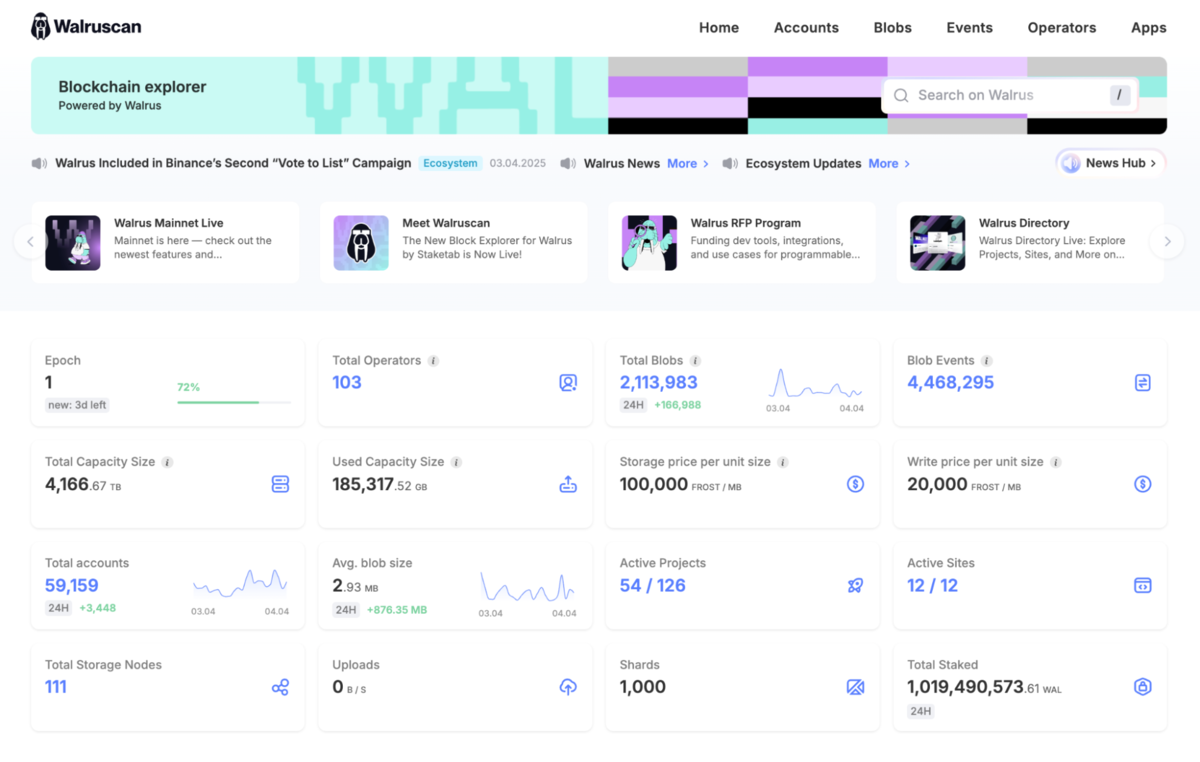Image resolution: width=1200 pixels, height=762 pixels.
Task: Open the Walrus Directory card title
Action: [1024, 223]
